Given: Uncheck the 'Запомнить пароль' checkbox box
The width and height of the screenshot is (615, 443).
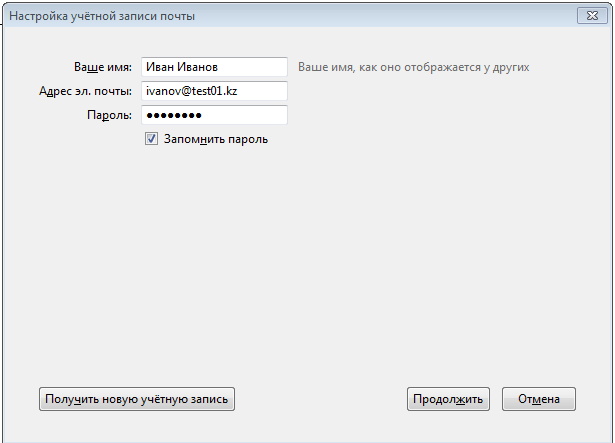Looking at the screenshot, I should (151, 139).
